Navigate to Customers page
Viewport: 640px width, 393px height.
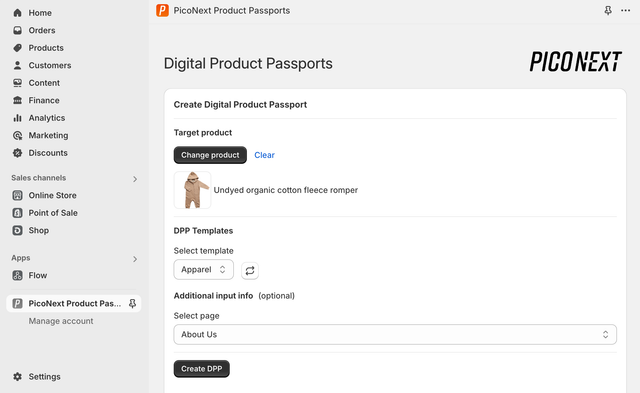click(x=50, y=65)
